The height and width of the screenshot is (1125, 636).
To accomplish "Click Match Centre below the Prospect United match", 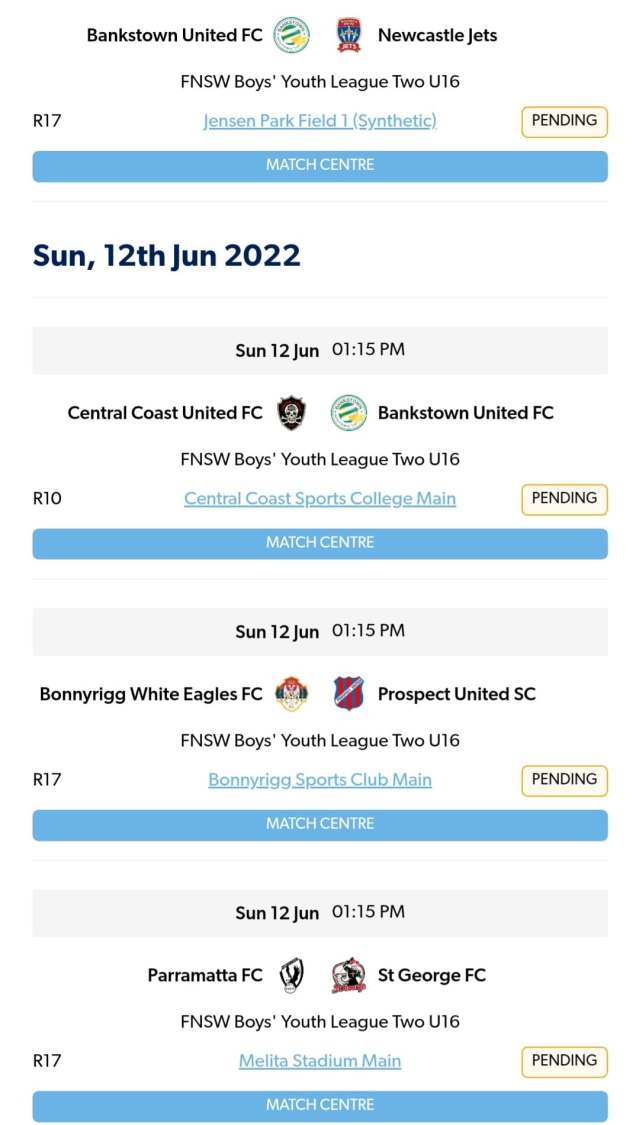I will point(319,824).
